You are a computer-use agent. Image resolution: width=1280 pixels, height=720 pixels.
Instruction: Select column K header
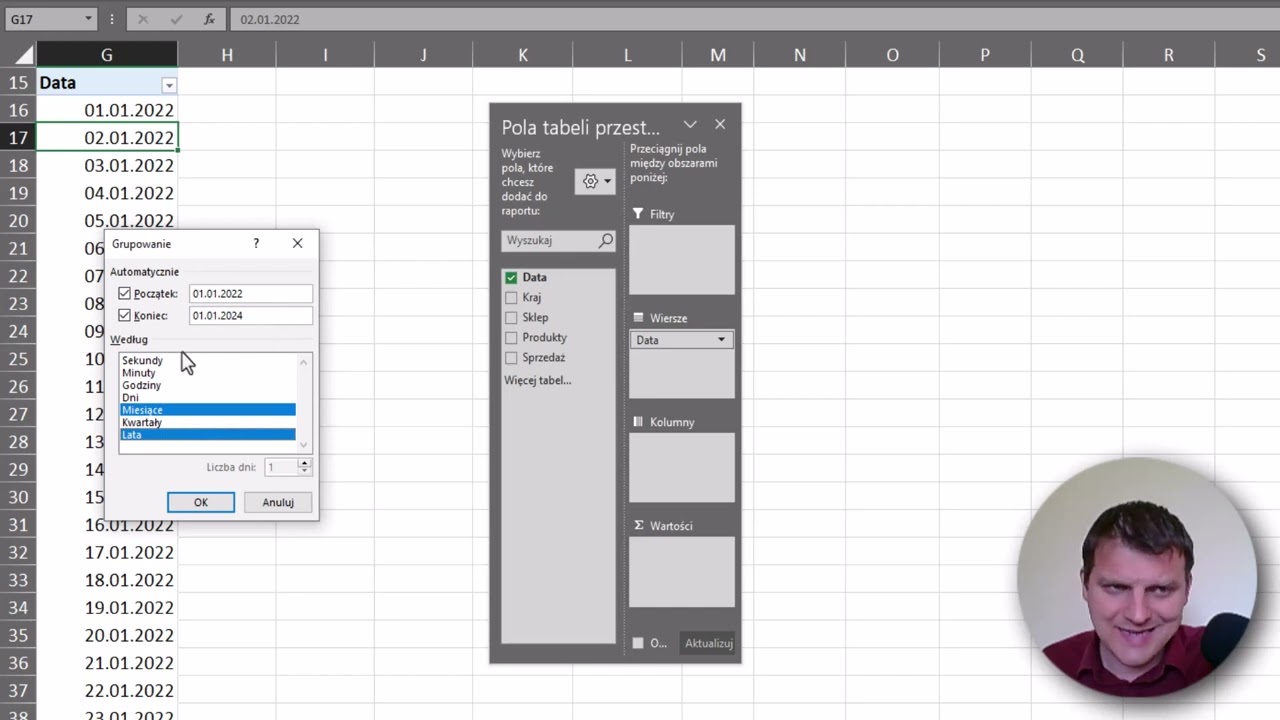523,55
